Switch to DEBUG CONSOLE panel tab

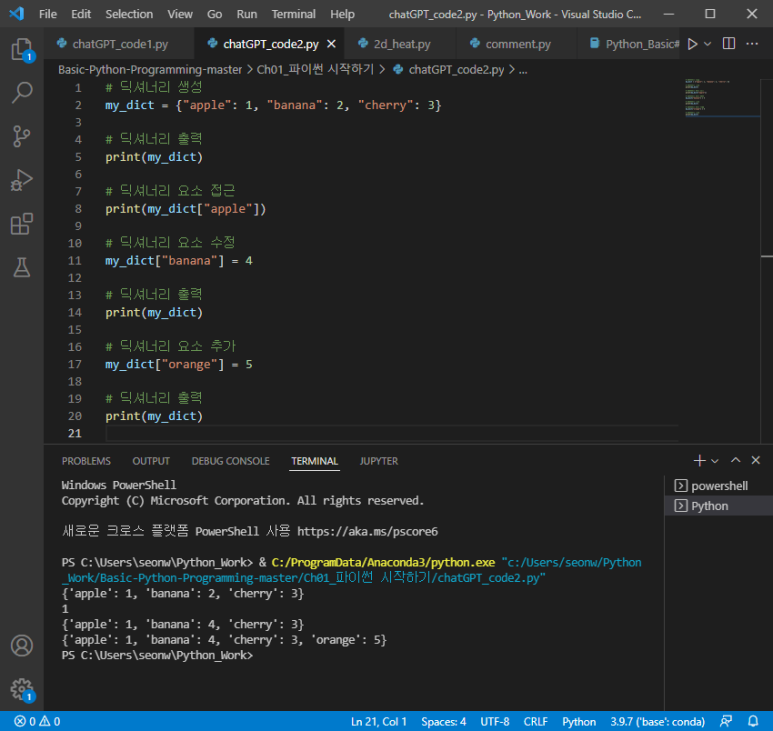click(230, 461)
